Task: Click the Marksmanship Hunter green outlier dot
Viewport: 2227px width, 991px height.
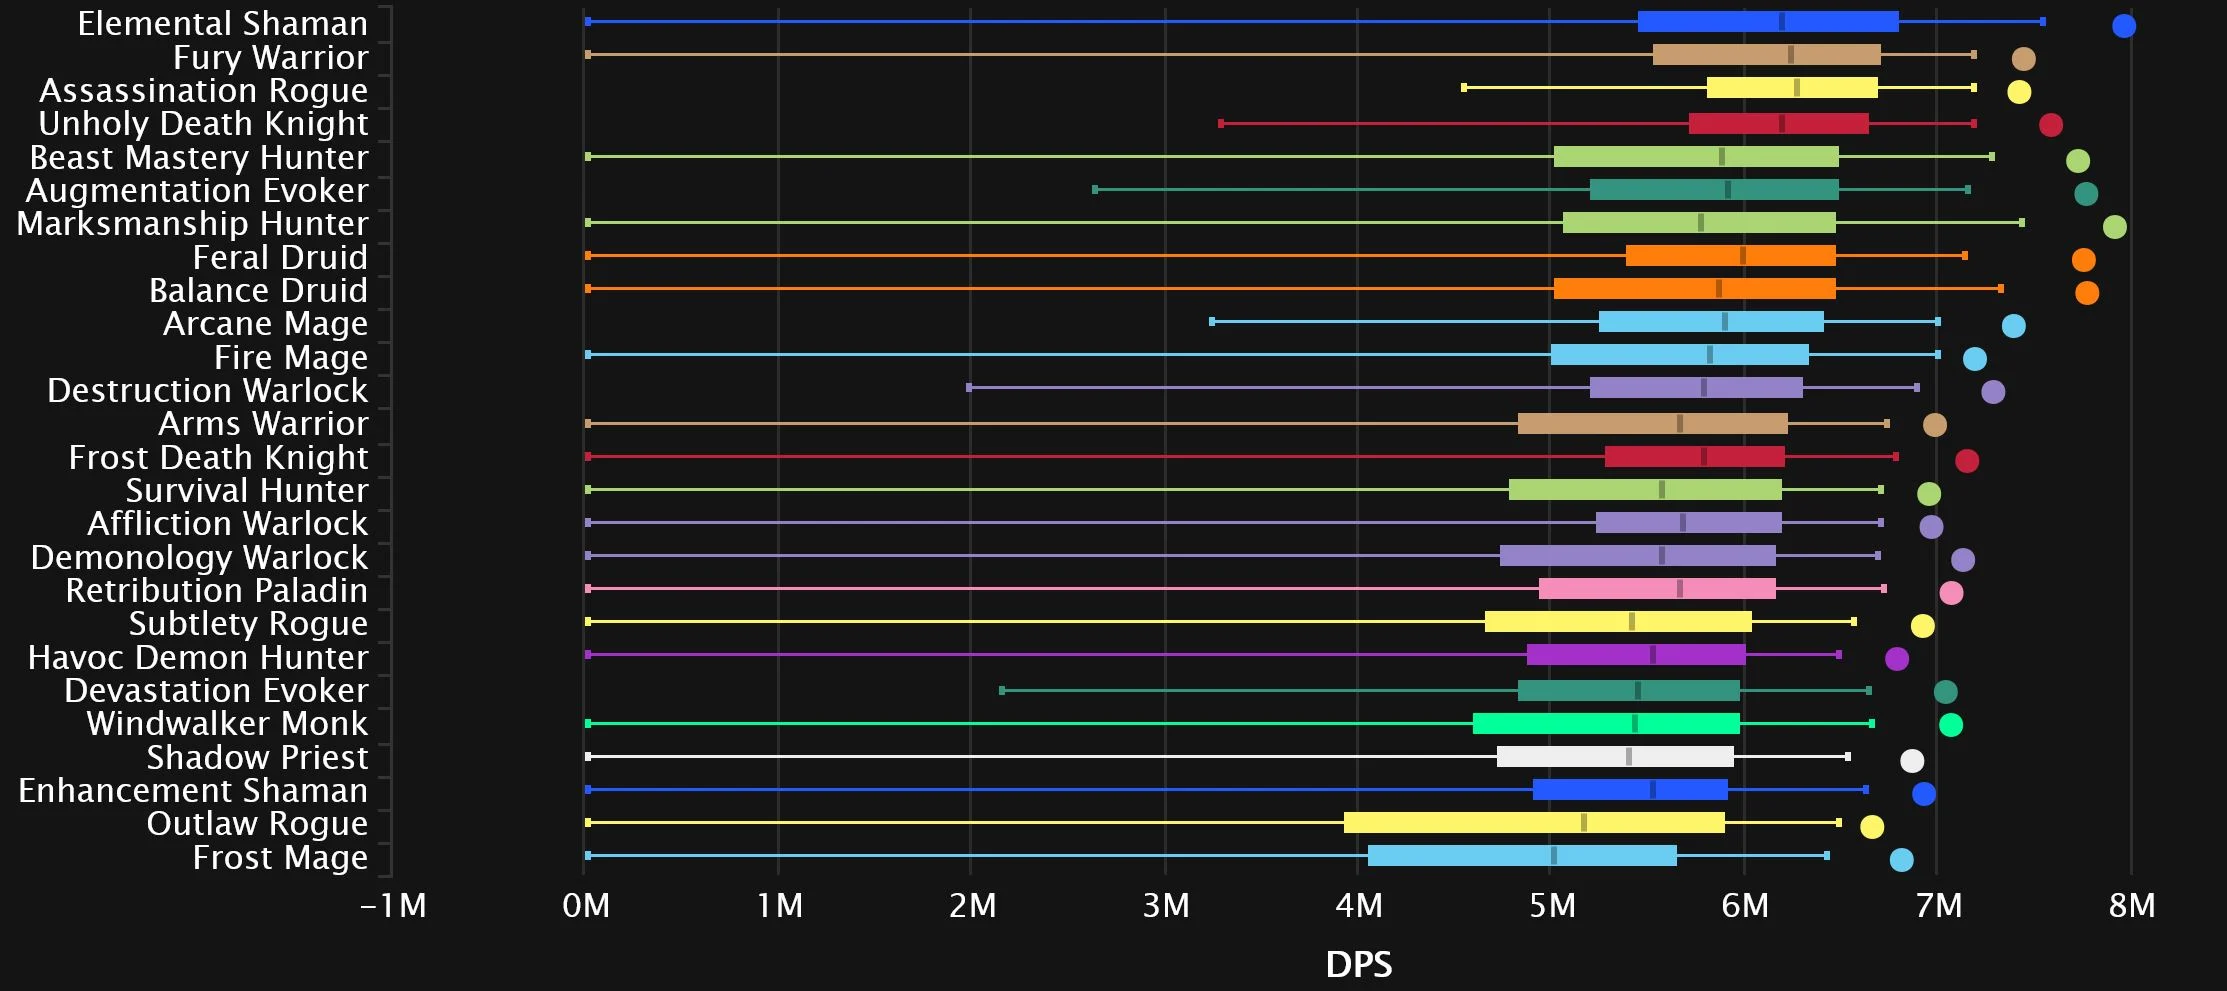Action: 2114,227
